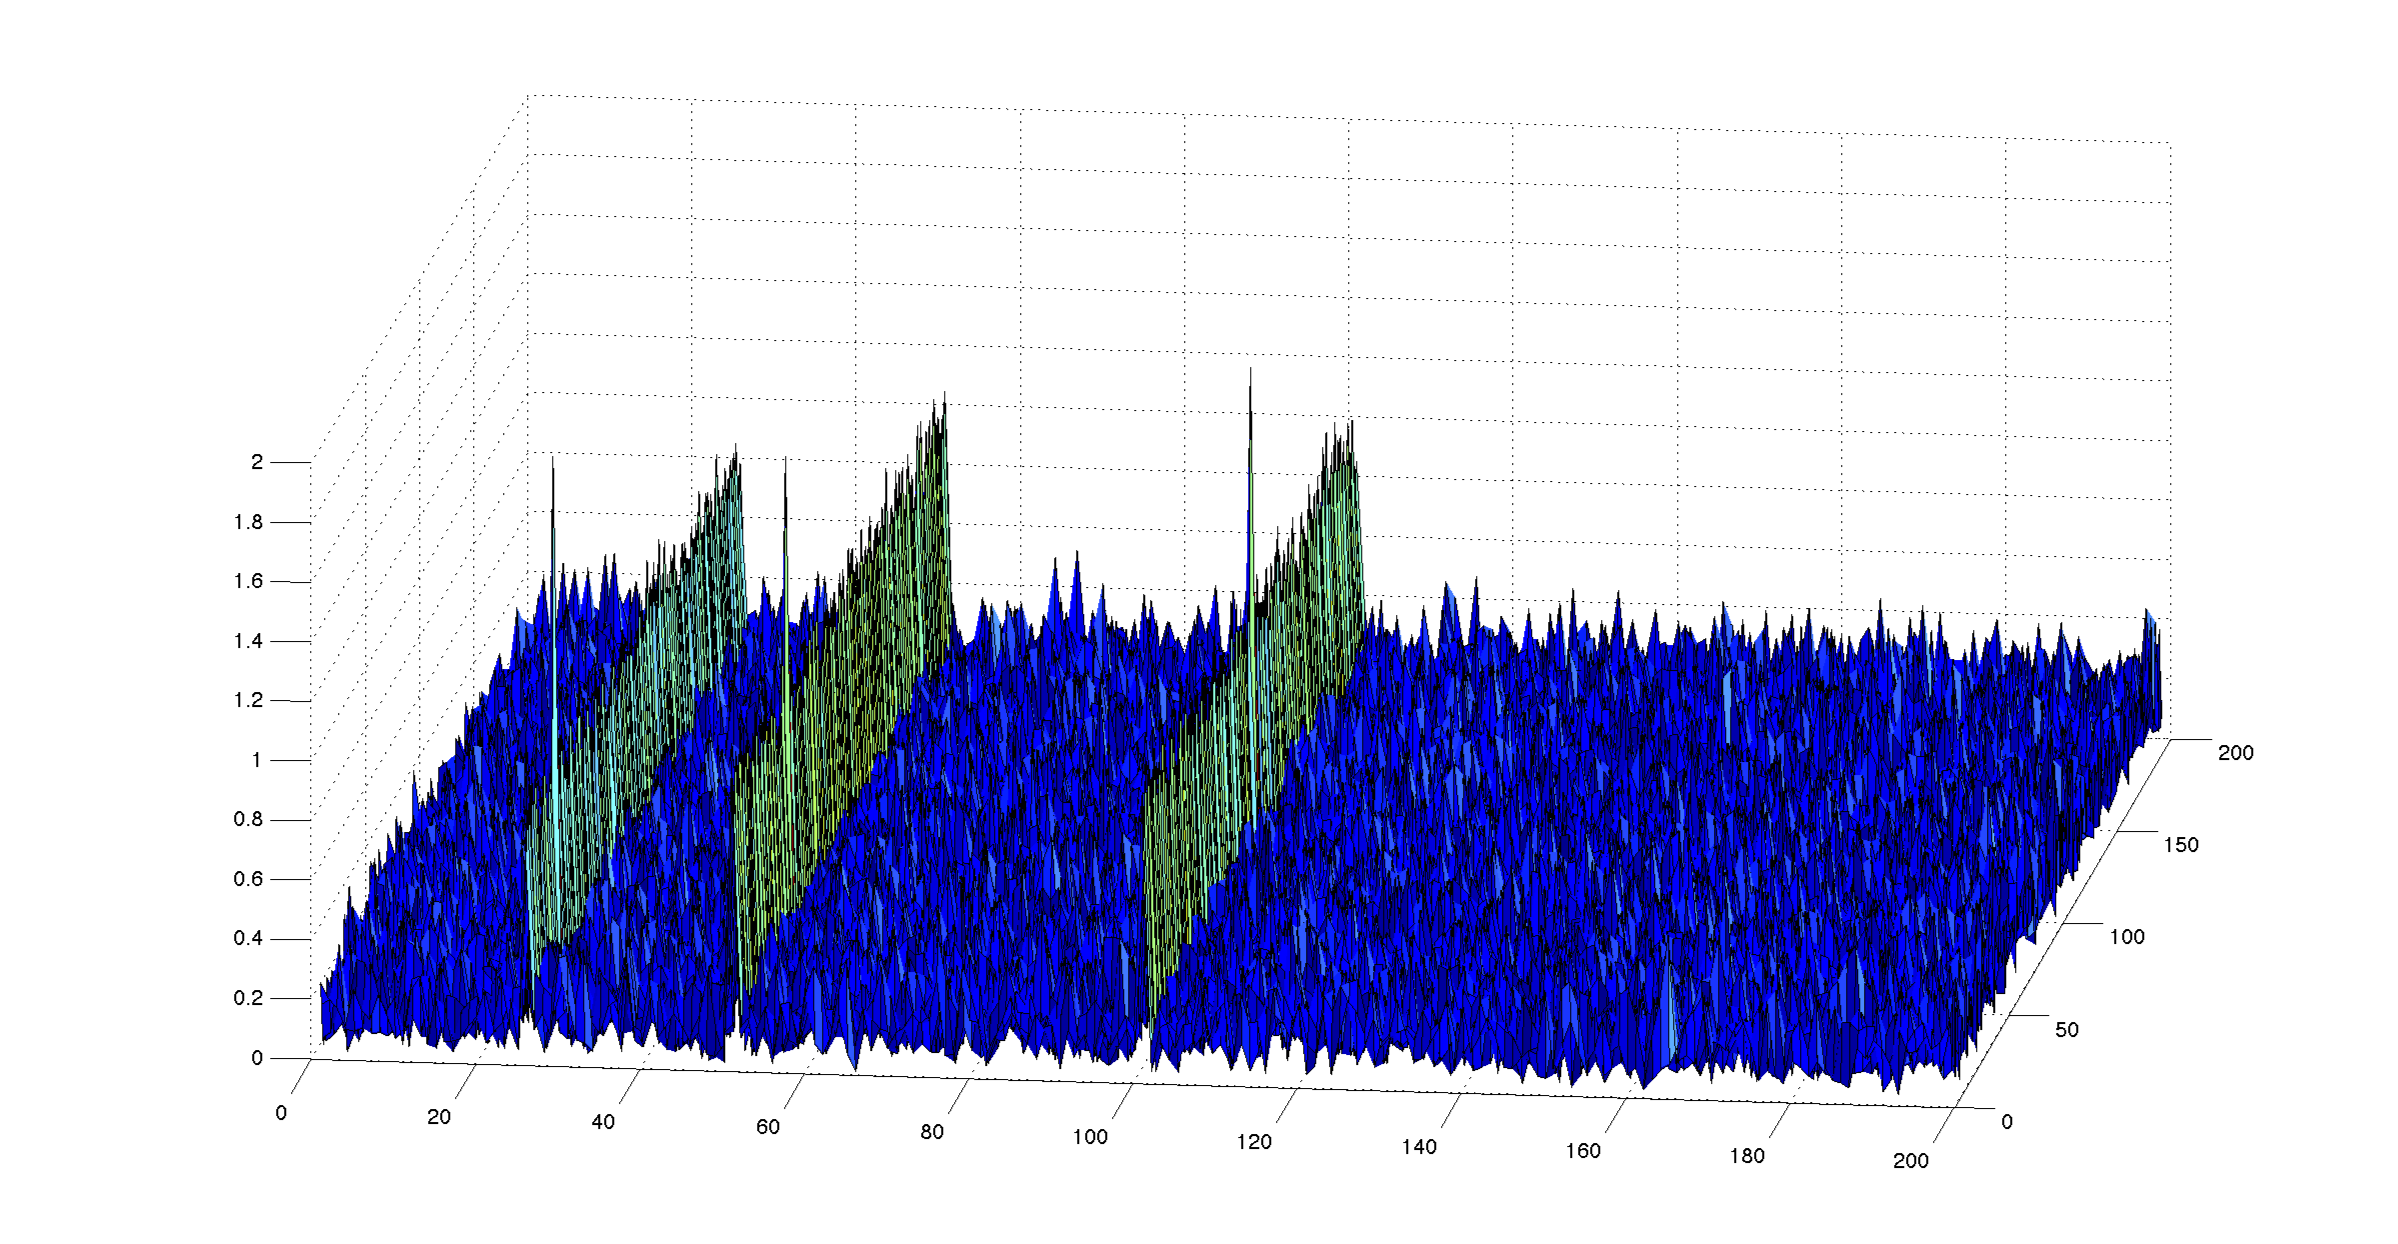Select the vertical axis label 1.4
The height and width of the screenshot is (1244, 2398).
point(248,641)
